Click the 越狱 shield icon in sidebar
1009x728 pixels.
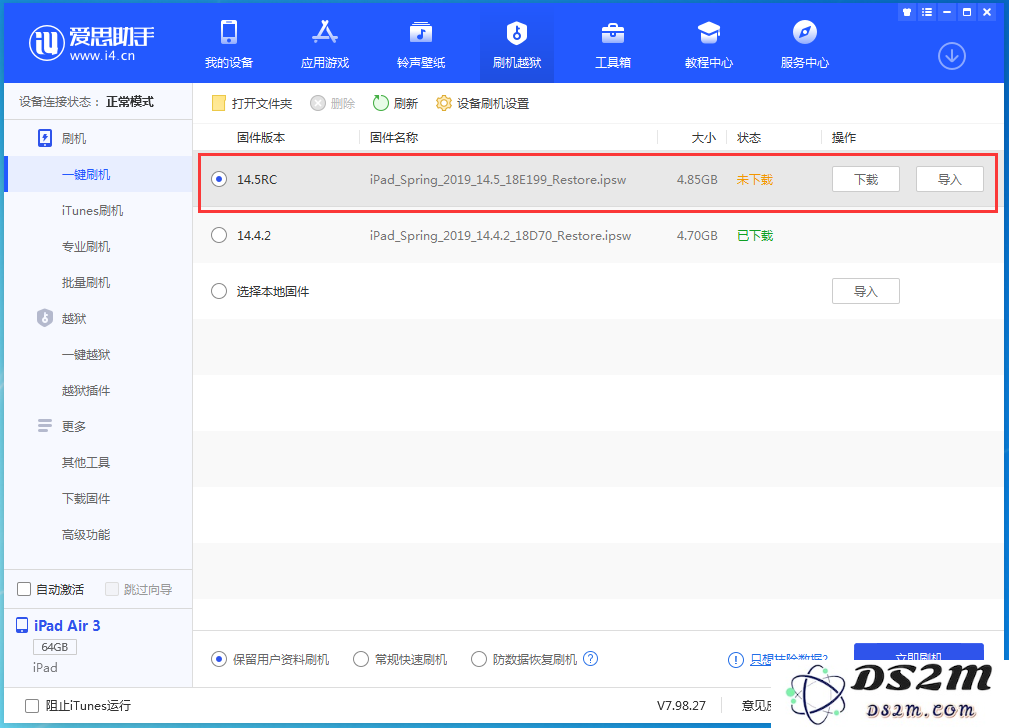(x=44, y=318)
